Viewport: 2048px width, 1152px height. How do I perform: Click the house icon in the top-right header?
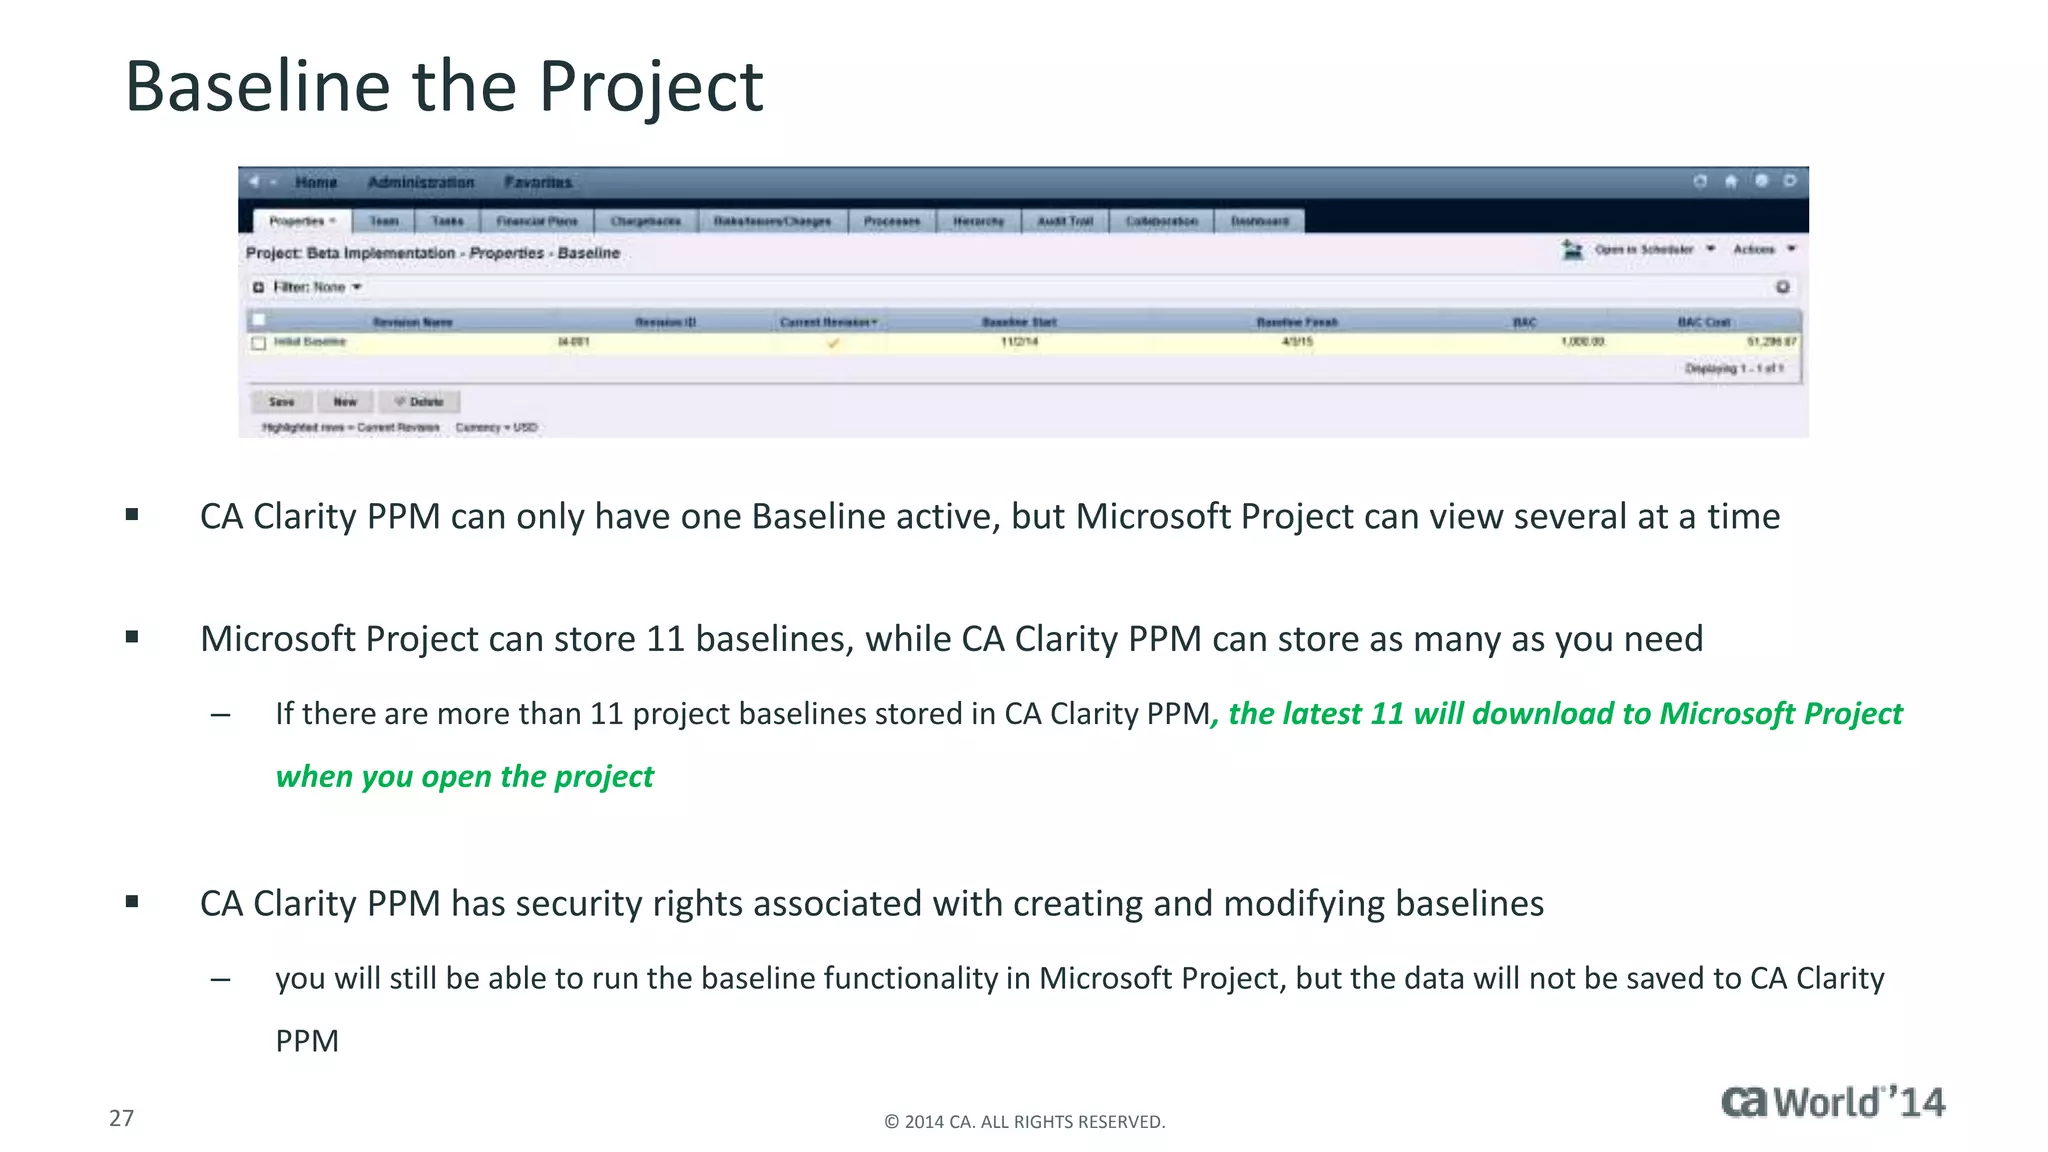tap(1731, 181)
